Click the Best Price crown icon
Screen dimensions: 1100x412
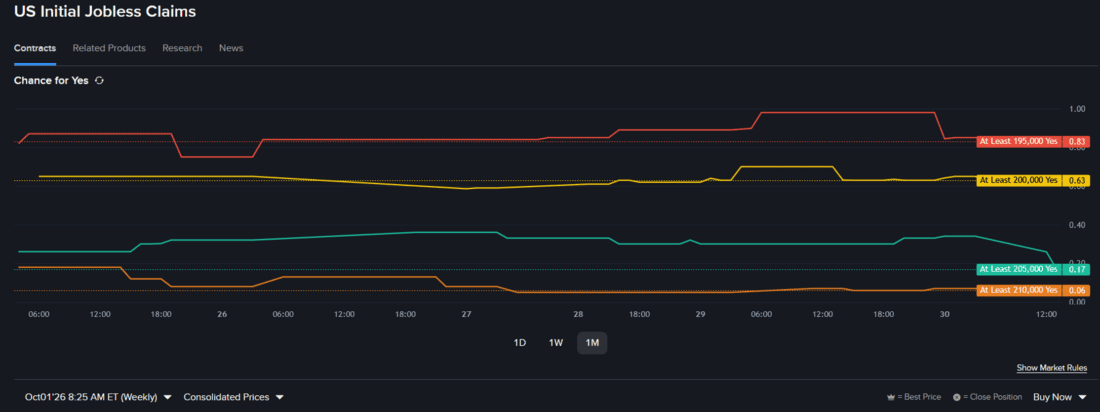890,397
